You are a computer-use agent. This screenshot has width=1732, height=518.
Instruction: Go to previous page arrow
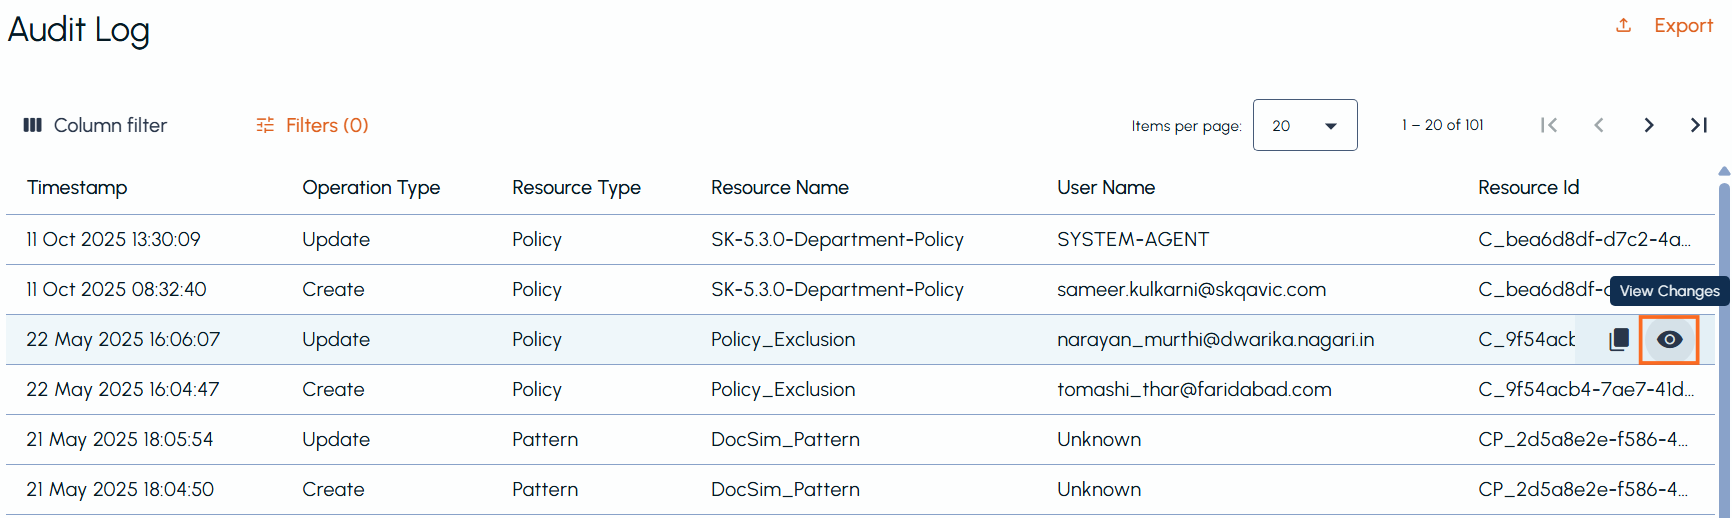click(x=1599, y=125)
